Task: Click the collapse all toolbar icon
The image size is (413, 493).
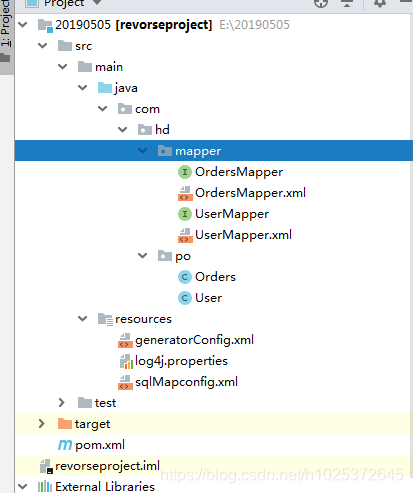Action: click(x=347, y=3)
